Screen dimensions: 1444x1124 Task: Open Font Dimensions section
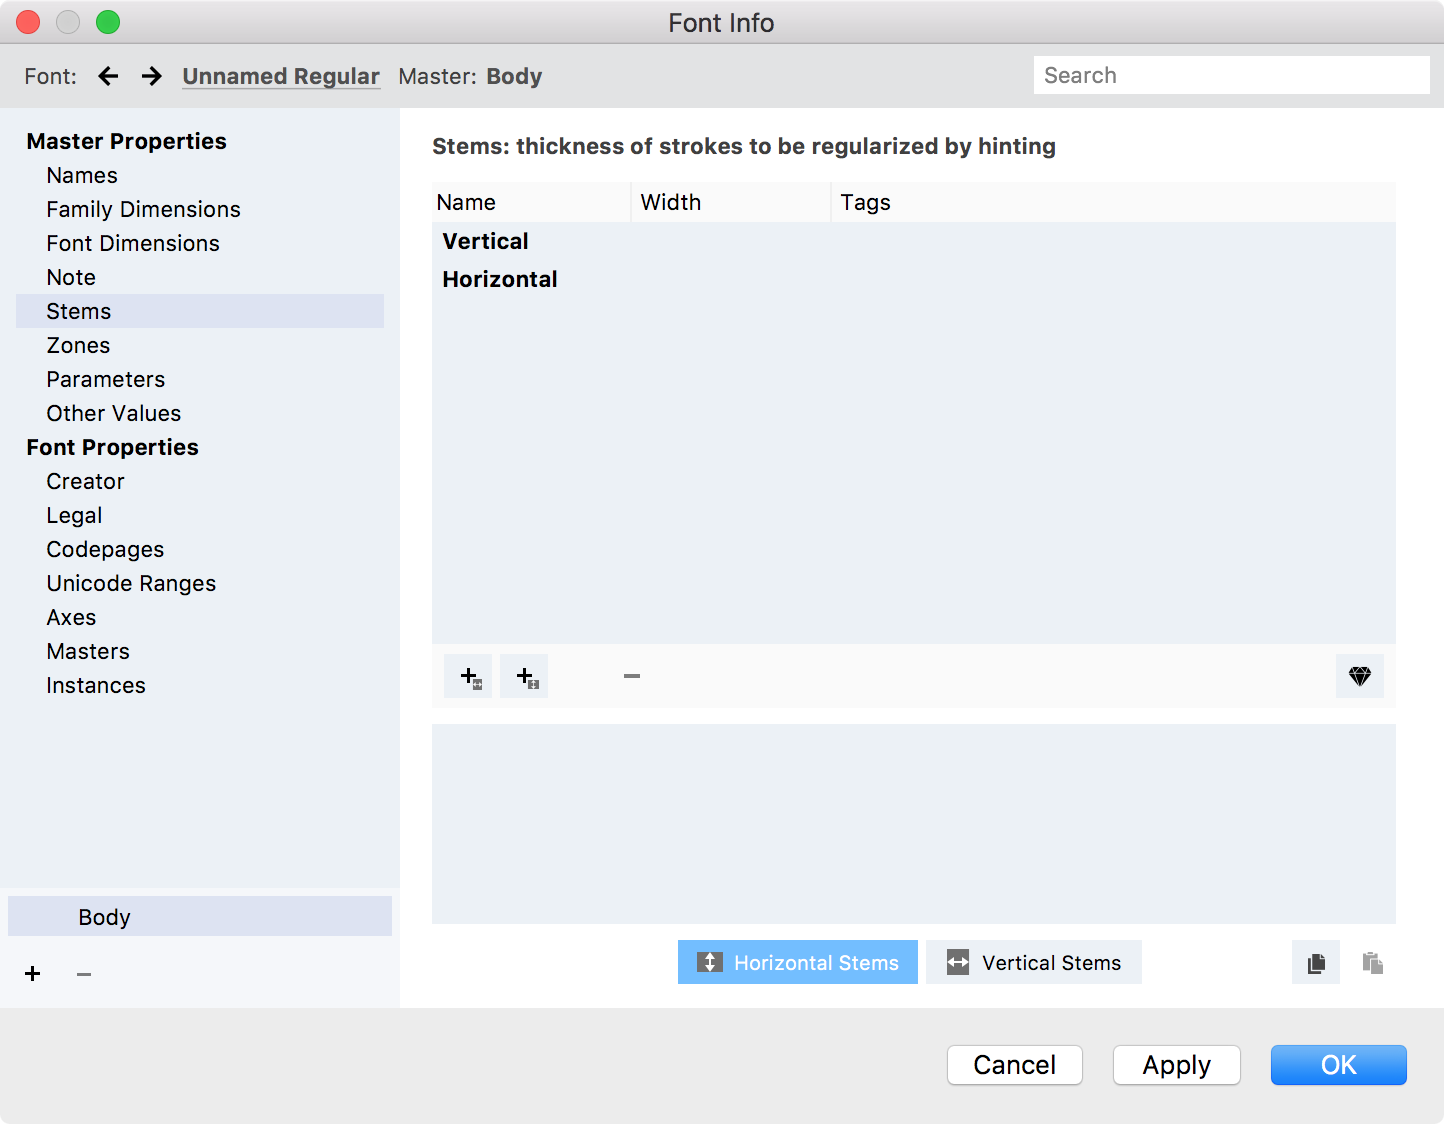click(x=200, y=243)
